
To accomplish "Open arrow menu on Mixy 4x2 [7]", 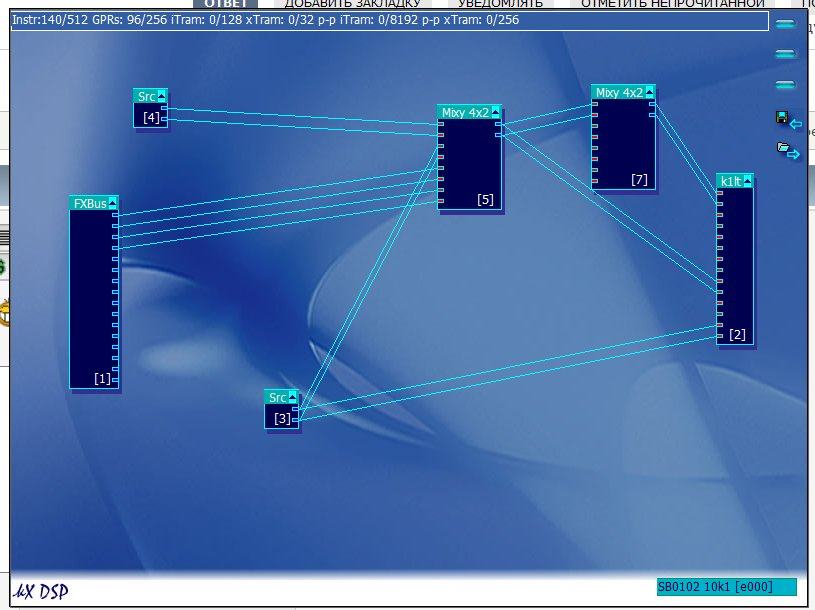I will pyautogui.click(x=650, y=92).
